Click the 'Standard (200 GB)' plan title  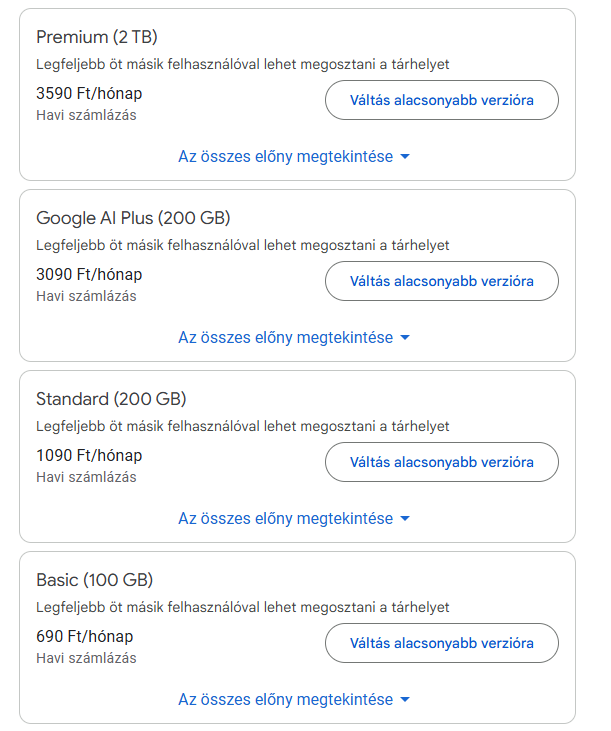(x=111, y=399)
